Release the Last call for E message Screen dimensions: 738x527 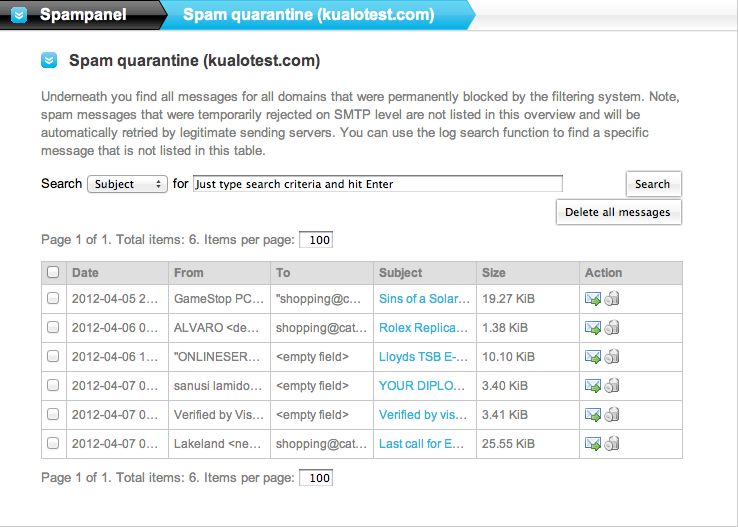(x=593, y=444)
